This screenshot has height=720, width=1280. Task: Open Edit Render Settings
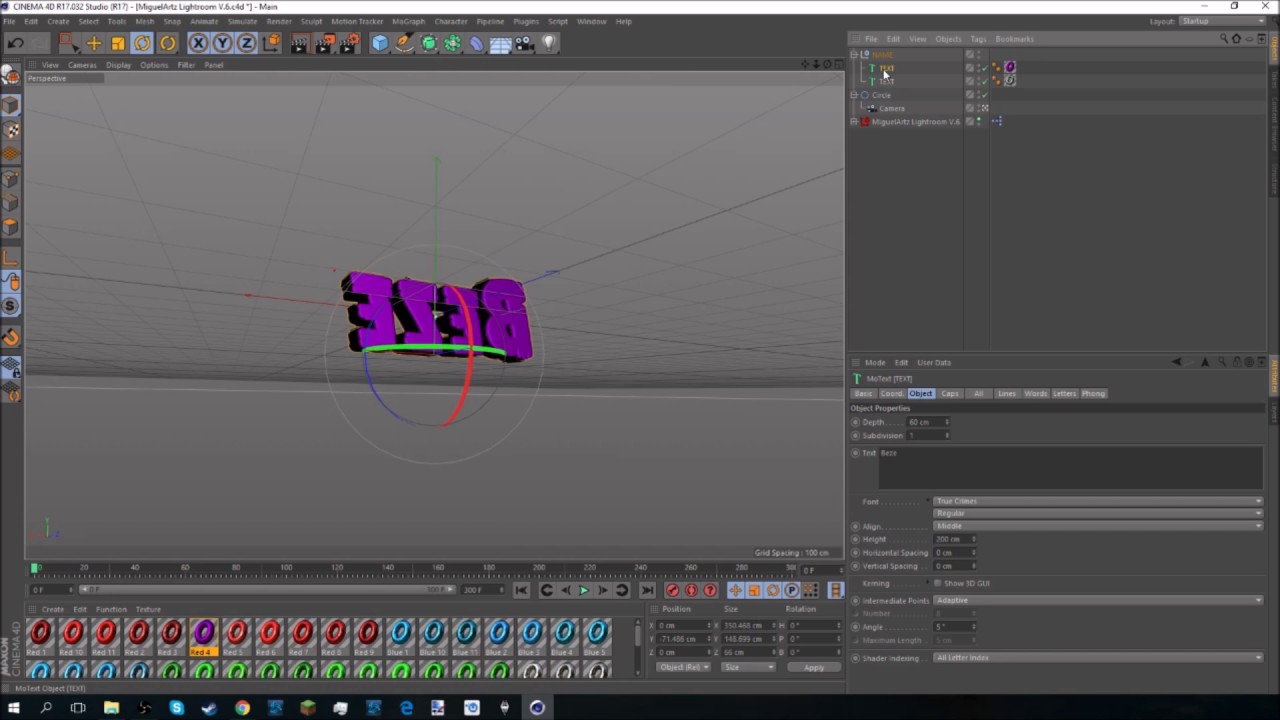(x=349, y=43)
